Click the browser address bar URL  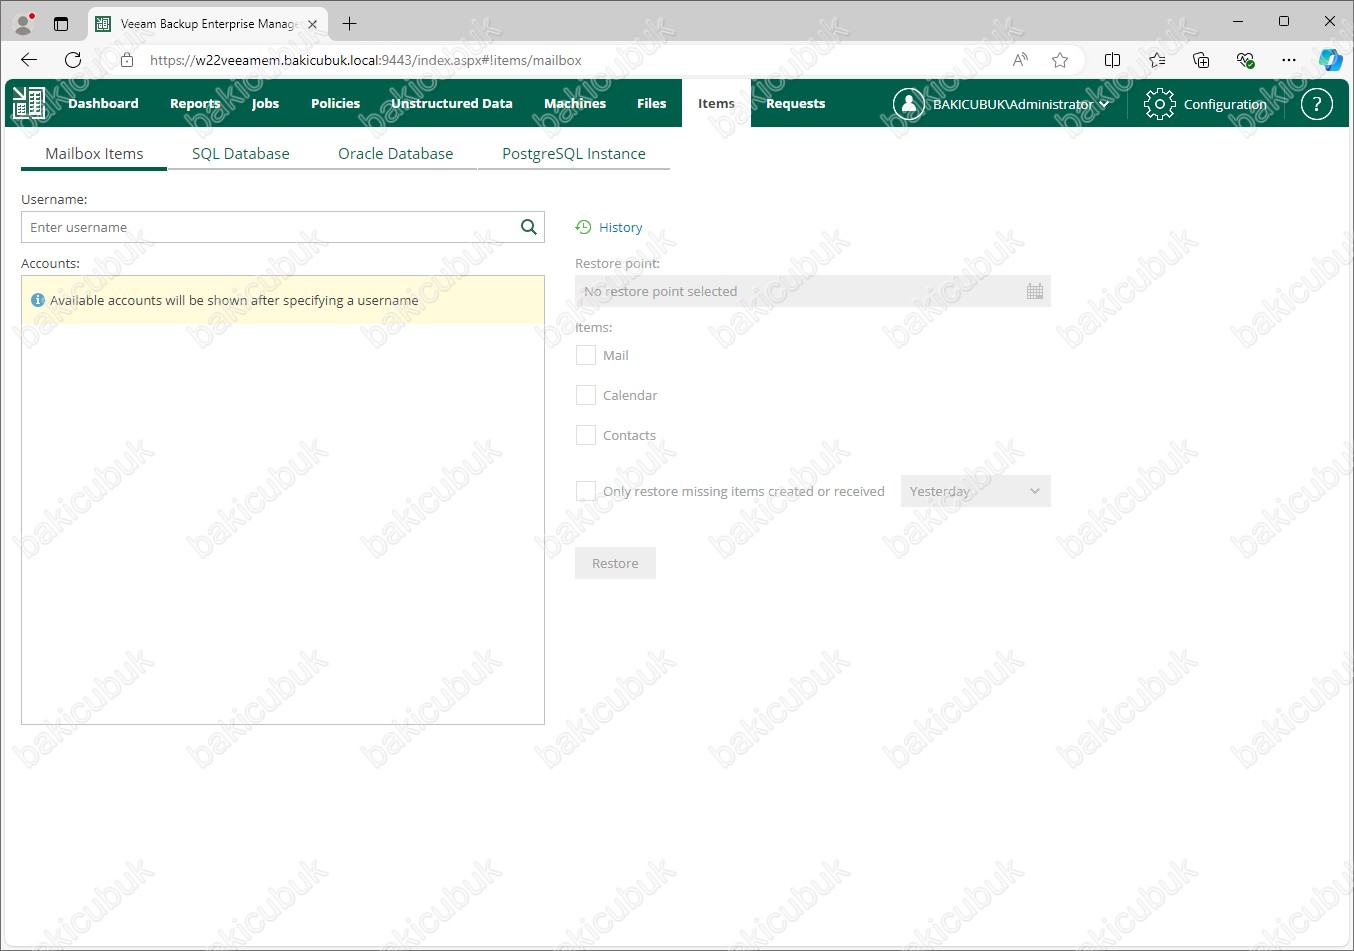(366, 60)
